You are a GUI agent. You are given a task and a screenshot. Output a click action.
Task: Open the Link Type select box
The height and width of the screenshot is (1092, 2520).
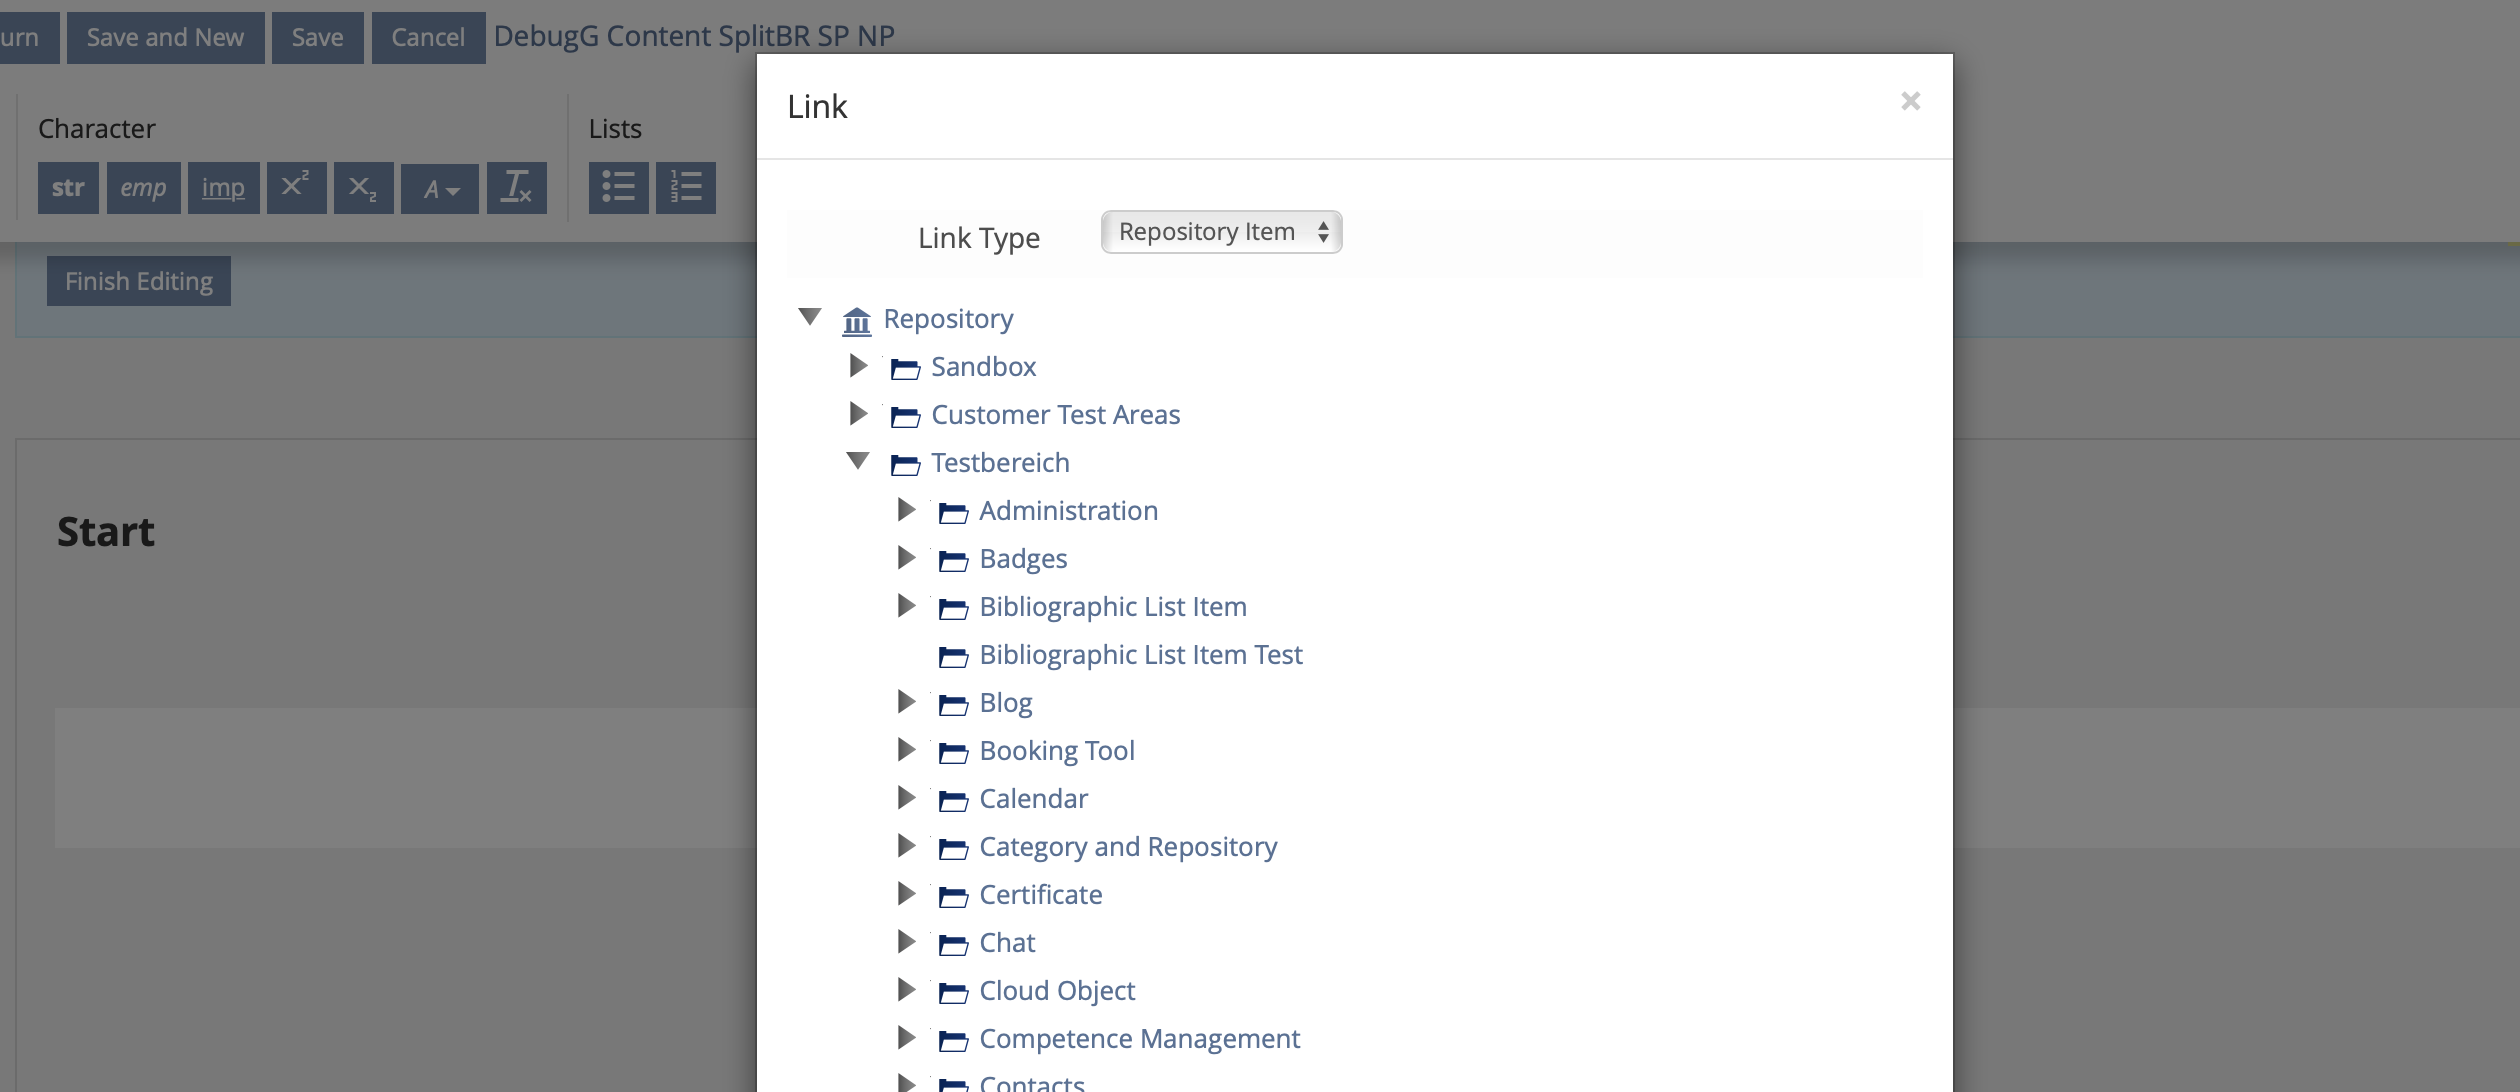pos(1221,232)
